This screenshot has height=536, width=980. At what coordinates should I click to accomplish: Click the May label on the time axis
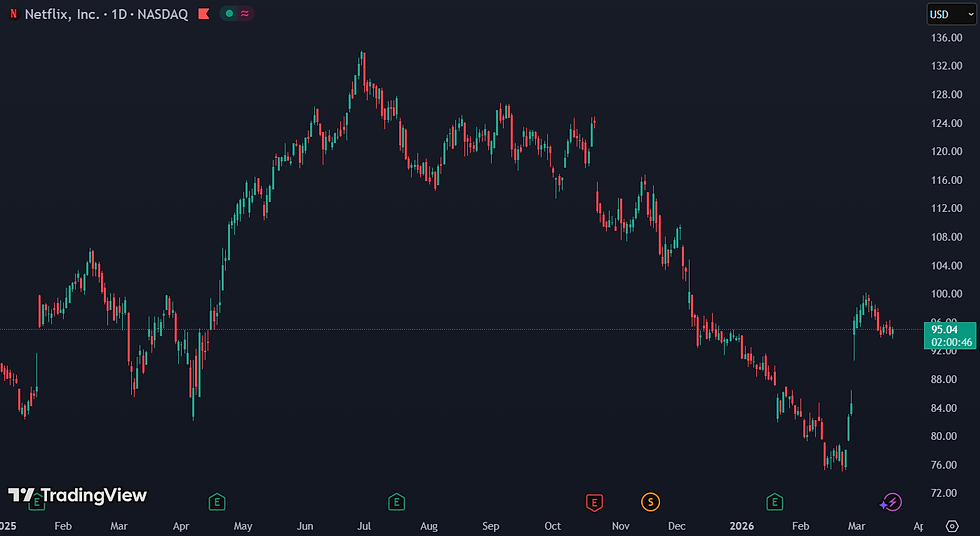tap(242, 526)
